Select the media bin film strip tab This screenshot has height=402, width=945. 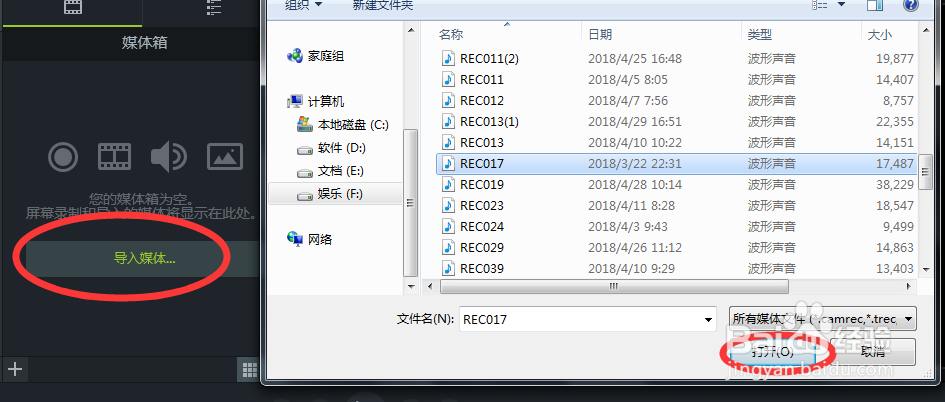point(72,8)
